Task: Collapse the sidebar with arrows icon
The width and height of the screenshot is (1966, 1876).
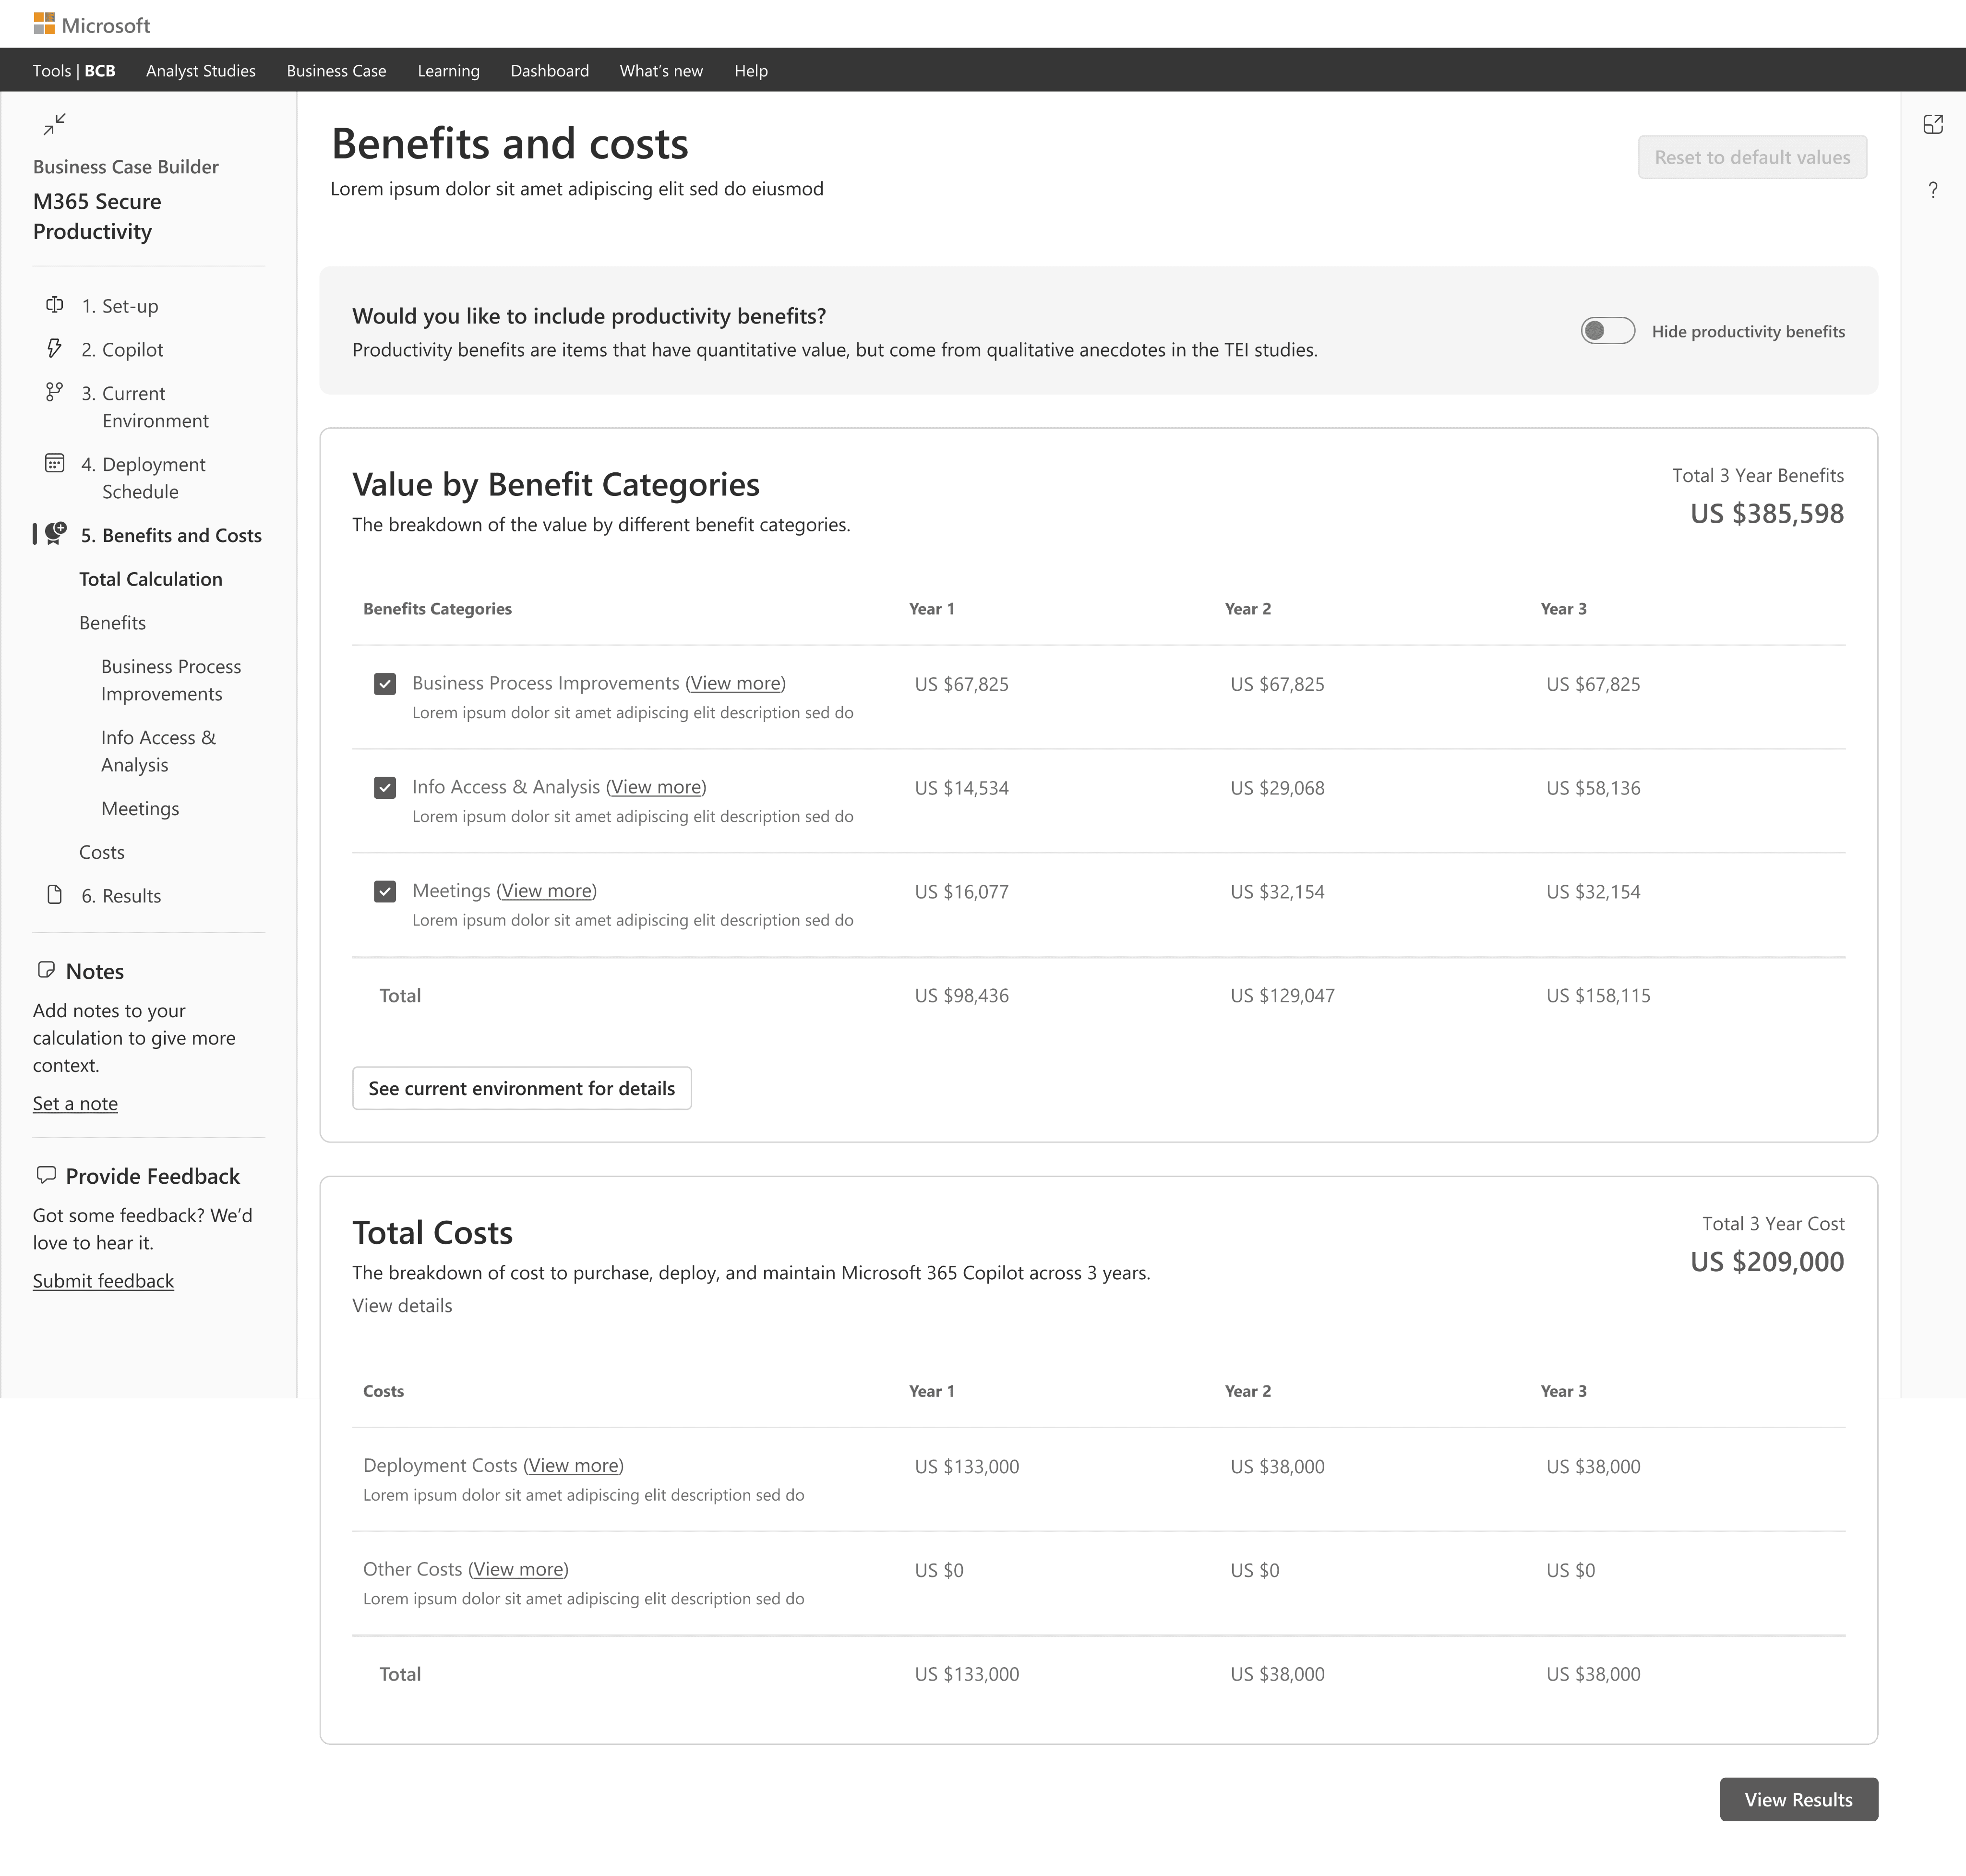Action: click(x=55, y=124)
